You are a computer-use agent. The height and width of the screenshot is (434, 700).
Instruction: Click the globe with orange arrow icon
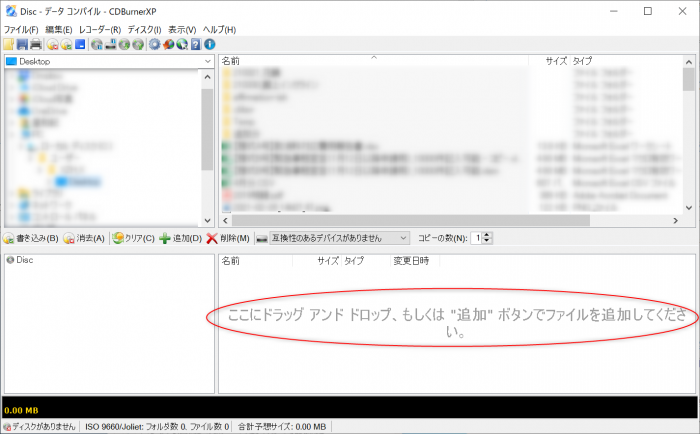(168, 44)
